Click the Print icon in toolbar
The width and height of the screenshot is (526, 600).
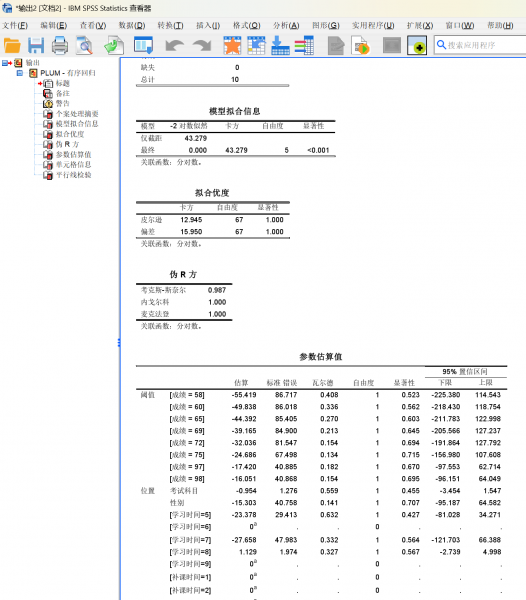(x=60, y=46)
